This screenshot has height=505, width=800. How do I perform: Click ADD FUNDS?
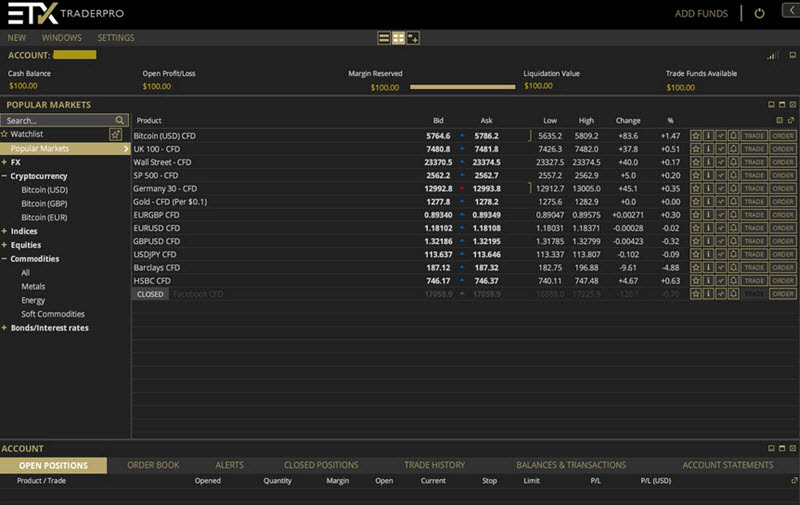click(x=701, y=14)
